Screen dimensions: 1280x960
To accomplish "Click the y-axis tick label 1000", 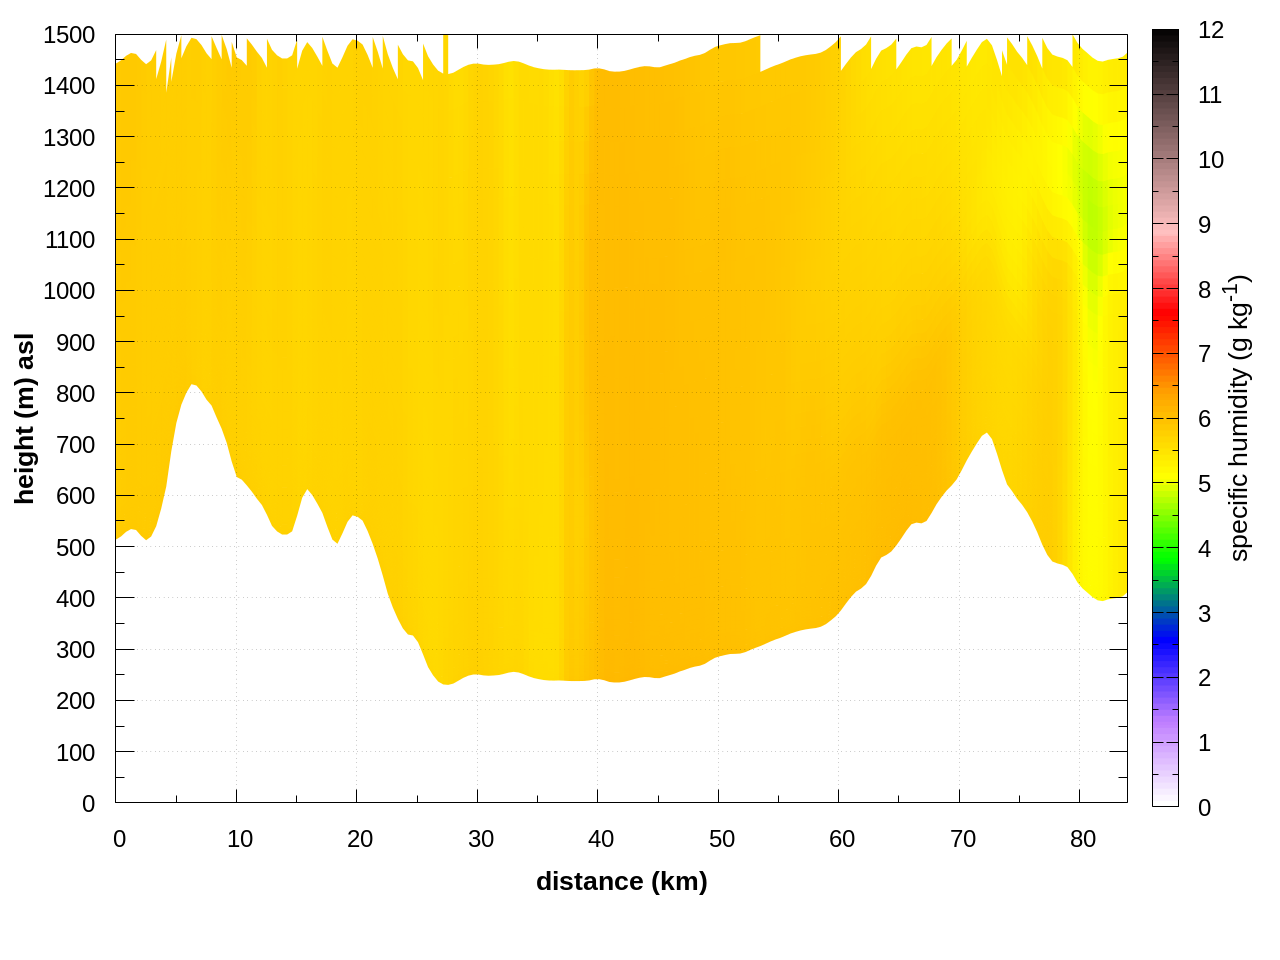I will [69, 291].
